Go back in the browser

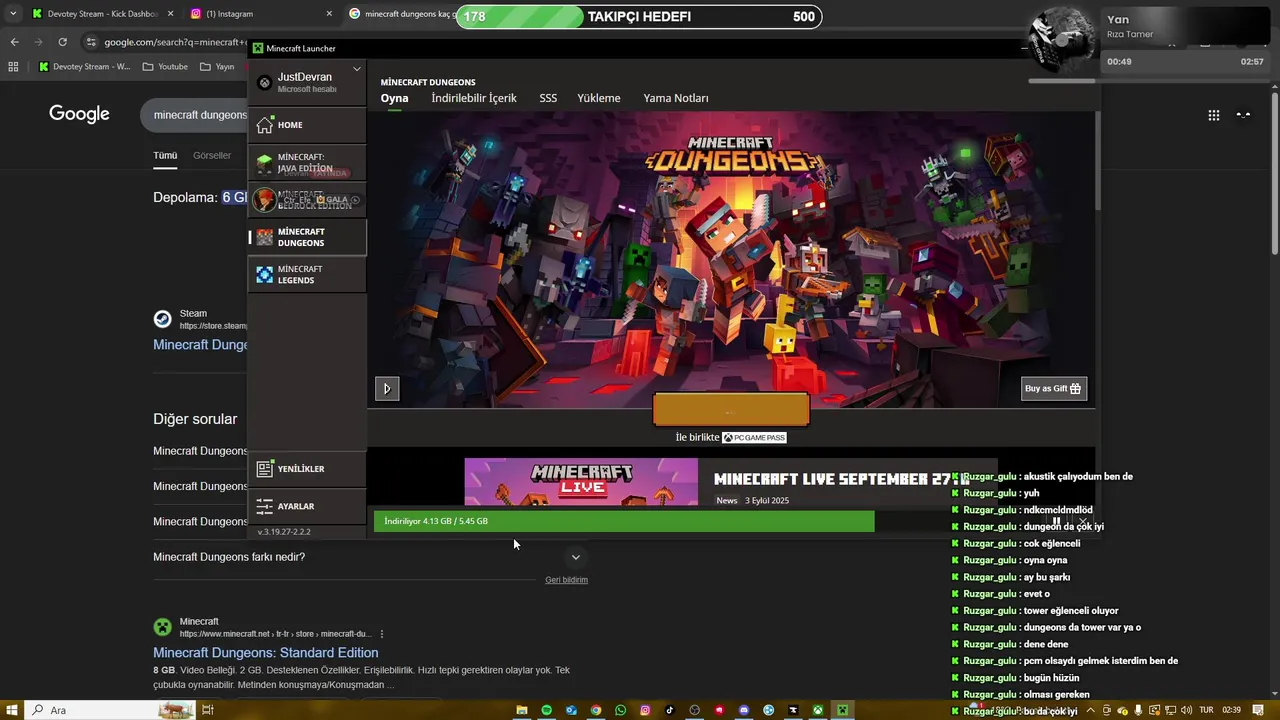point(14,42)
